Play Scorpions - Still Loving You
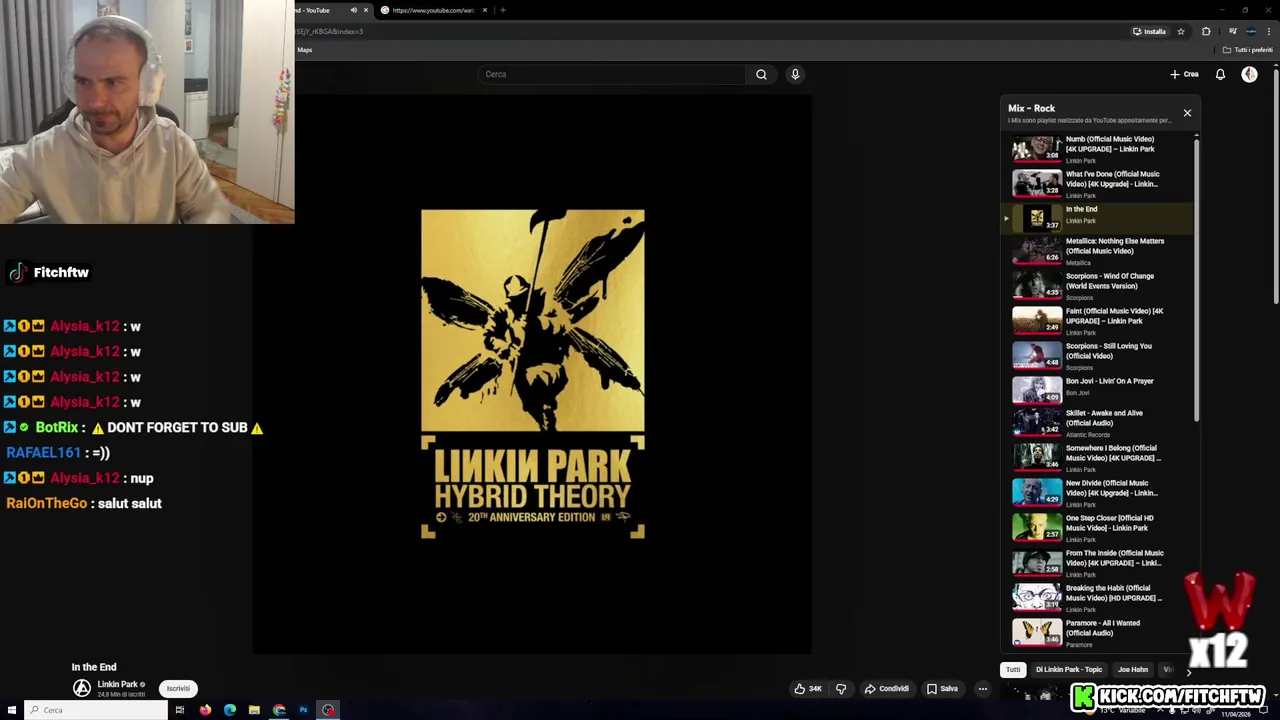Image resolution: width=1280 pixels, height=720 pixels. click(1098, 356)
